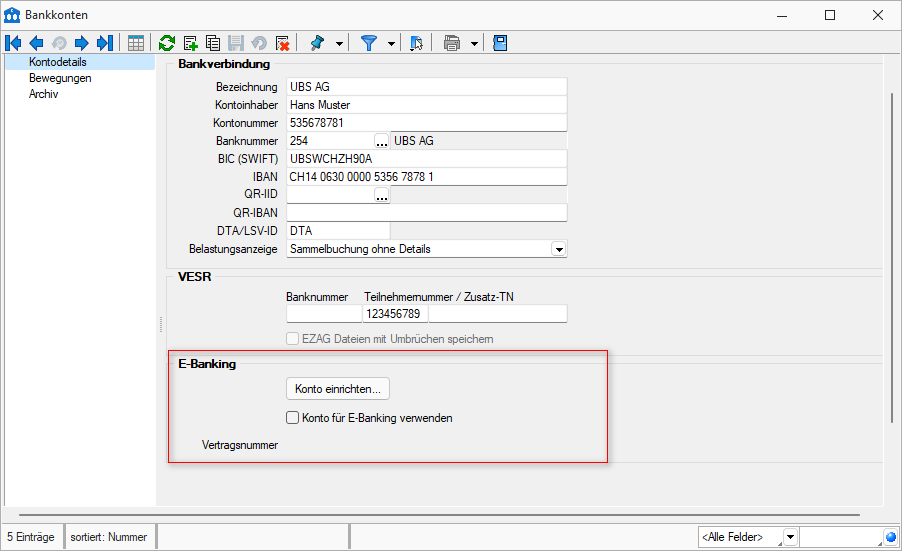Image resolution: width=902 pixels, height=551 pixels.
Task: Maximize the Bankkonten window
Action: click(830, 15)
